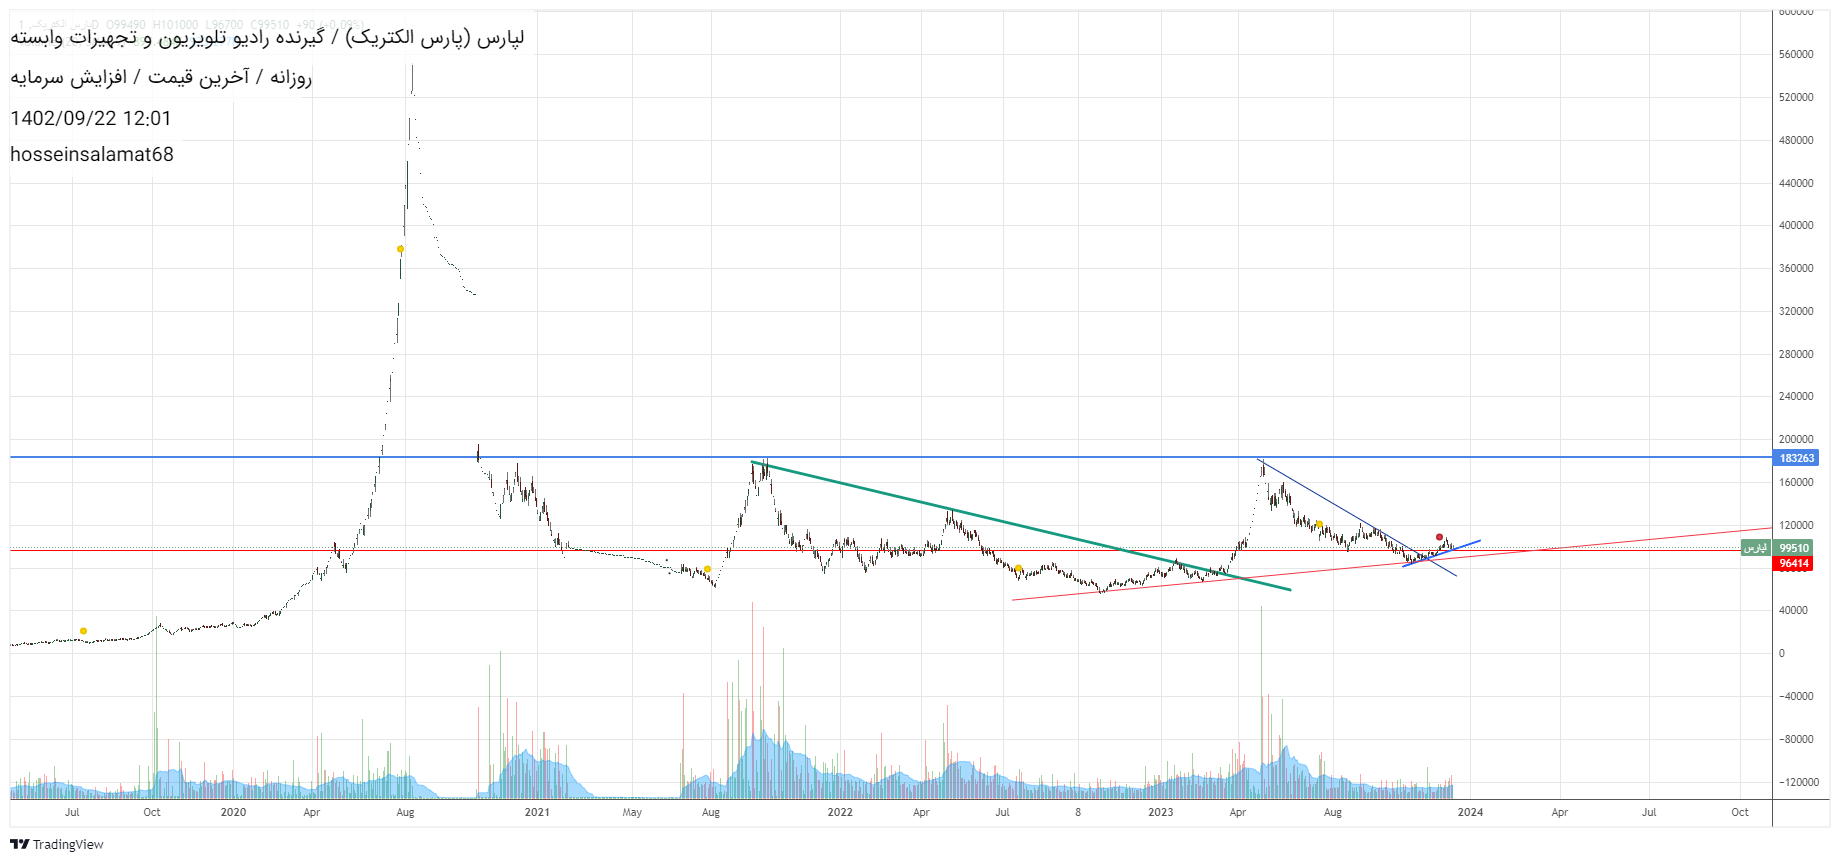Select the yellow dot marker on the 2020 price spike
Screen dimensions: 1840x862
[x=400, y=249]
